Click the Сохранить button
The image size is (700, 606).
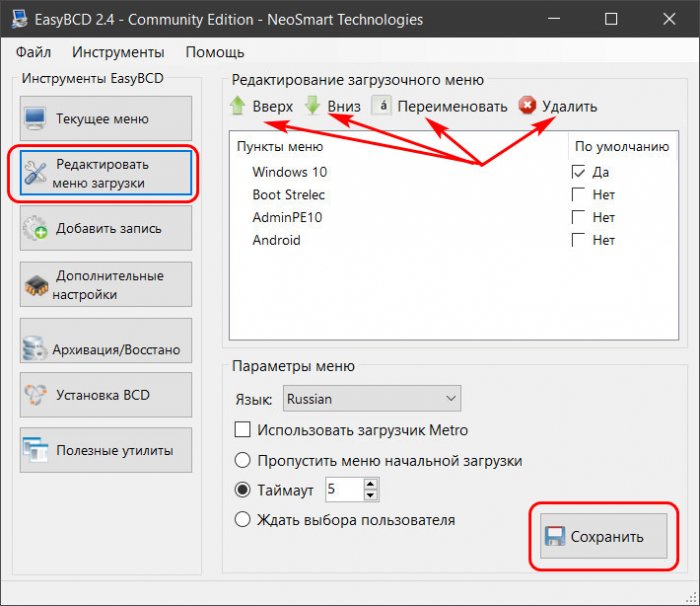click(604, 536)
